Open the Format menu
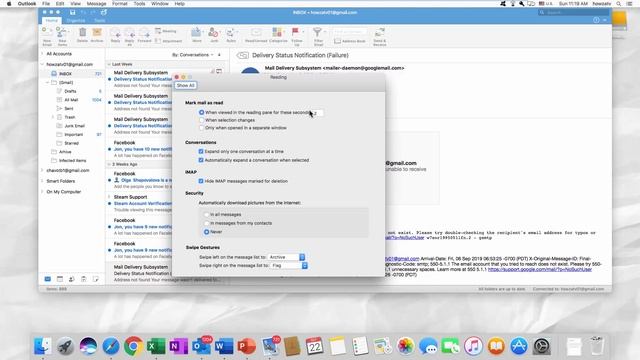The width and height of the screenshot is (640, 360). tap(120, 4)
